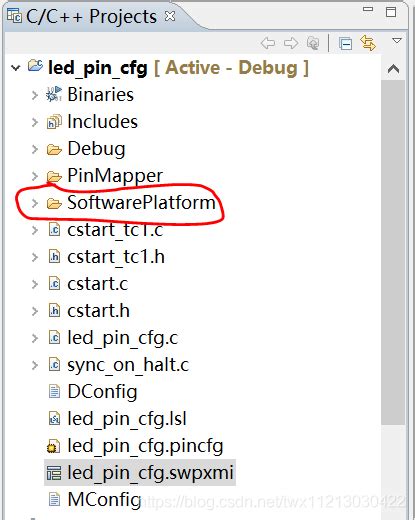
Task: Collapse the led_pin_cfg project node
Action: [15, 68]
